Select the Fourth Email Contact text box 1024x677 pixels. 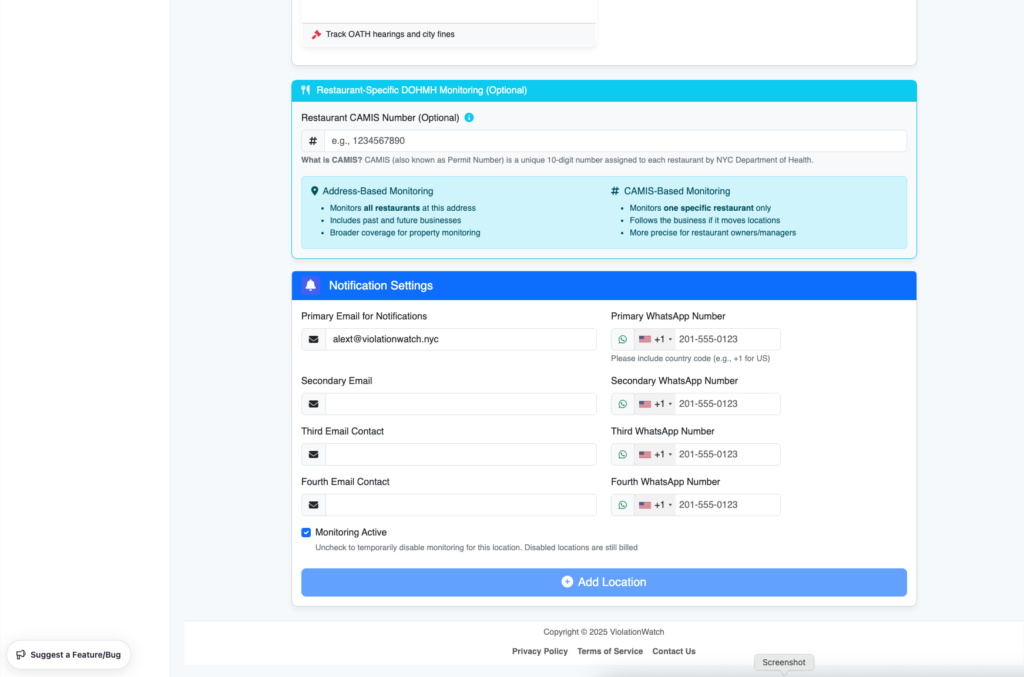460,505
